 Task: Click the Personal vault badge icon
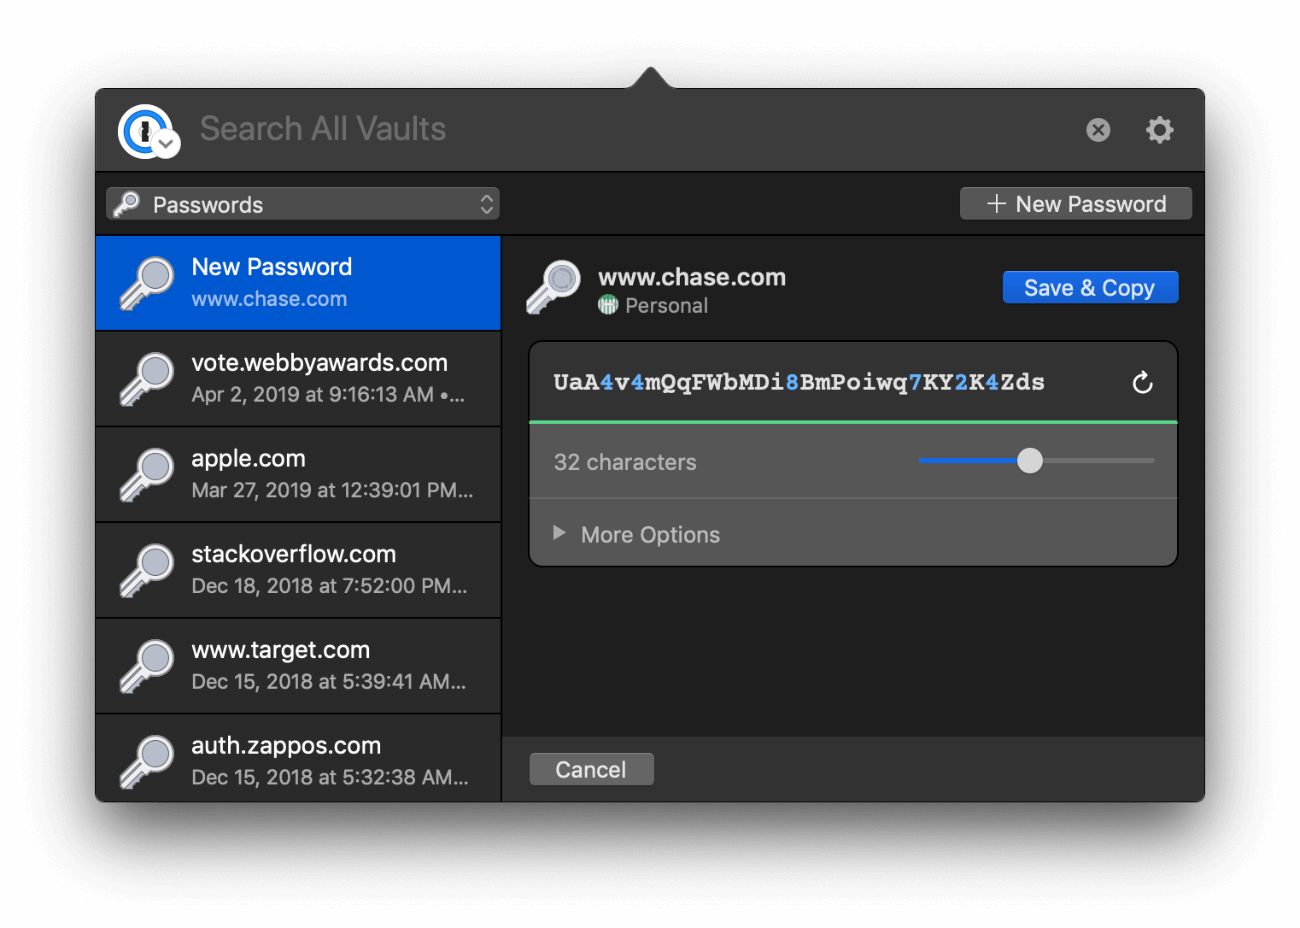pos(607,305)
